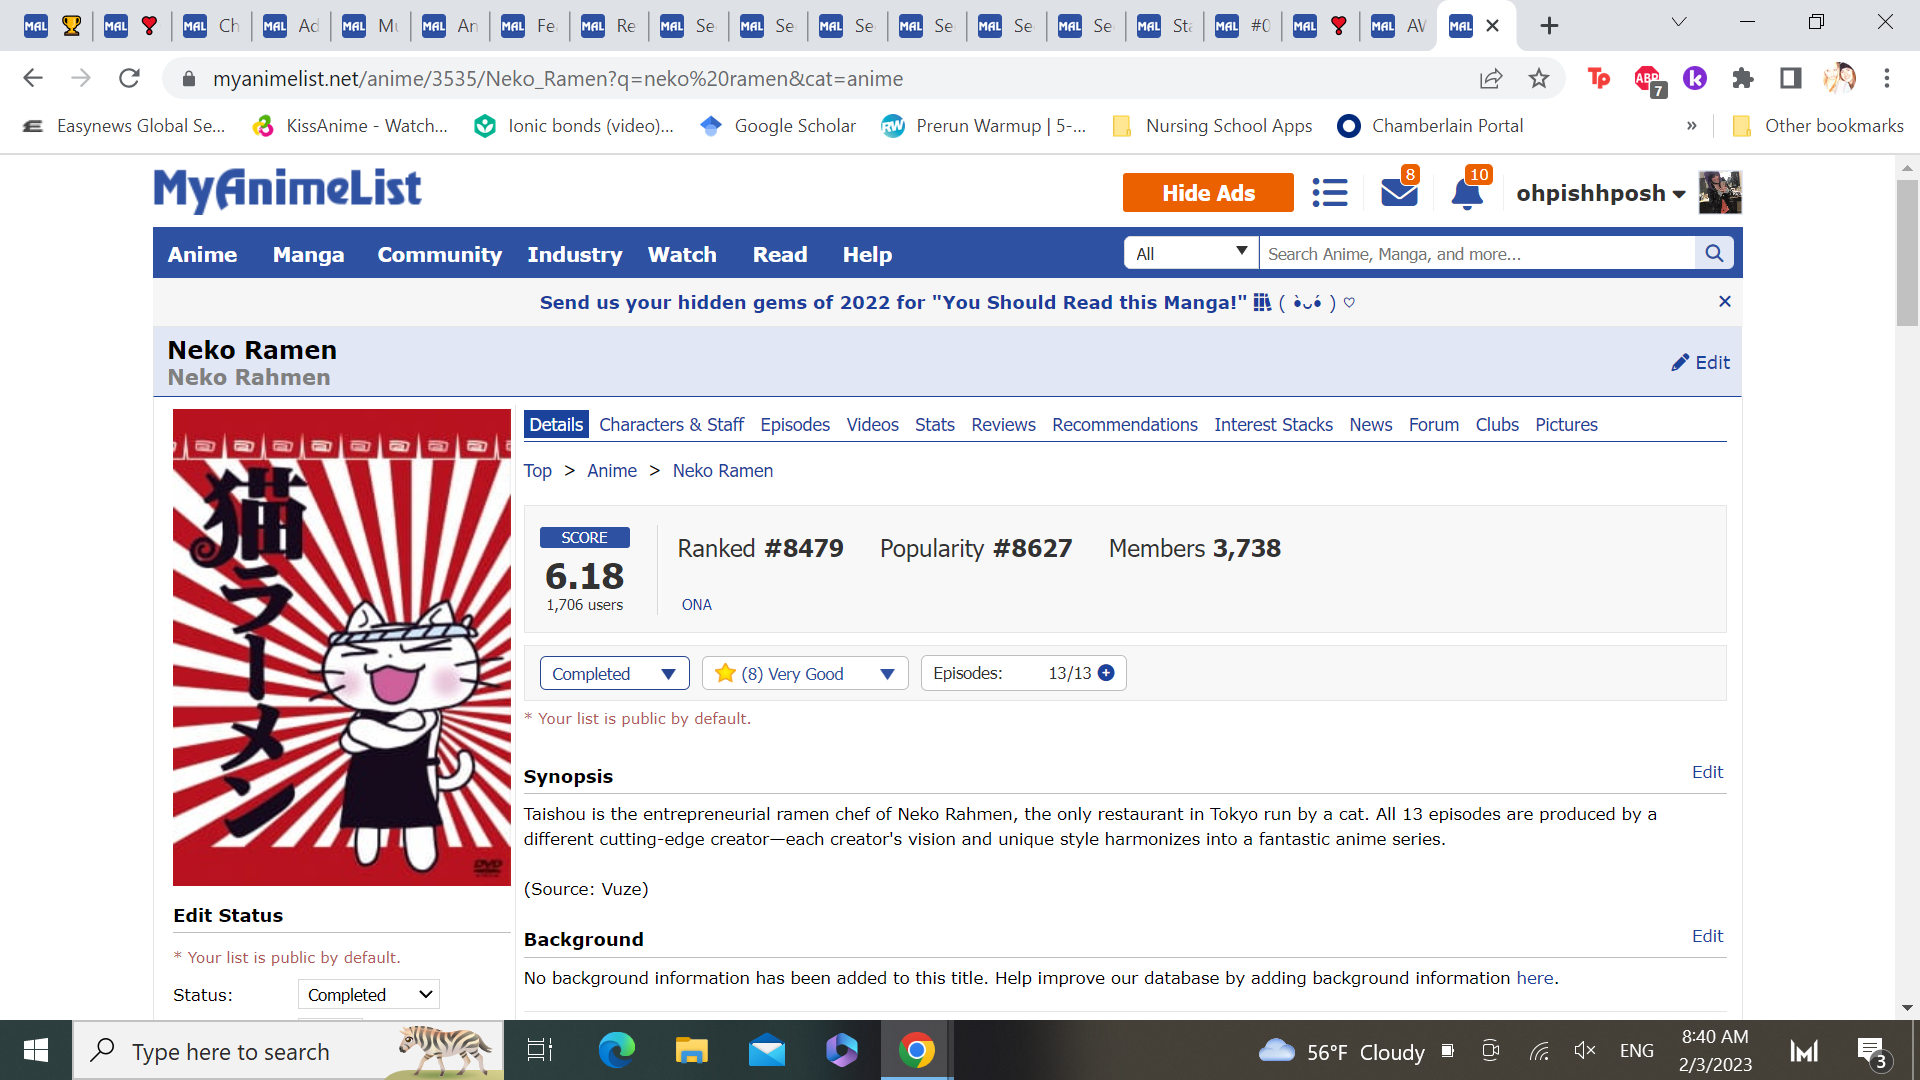1920x1080 pixels.
Task: Open the messages envelope icon
Action: [1398, 192]
